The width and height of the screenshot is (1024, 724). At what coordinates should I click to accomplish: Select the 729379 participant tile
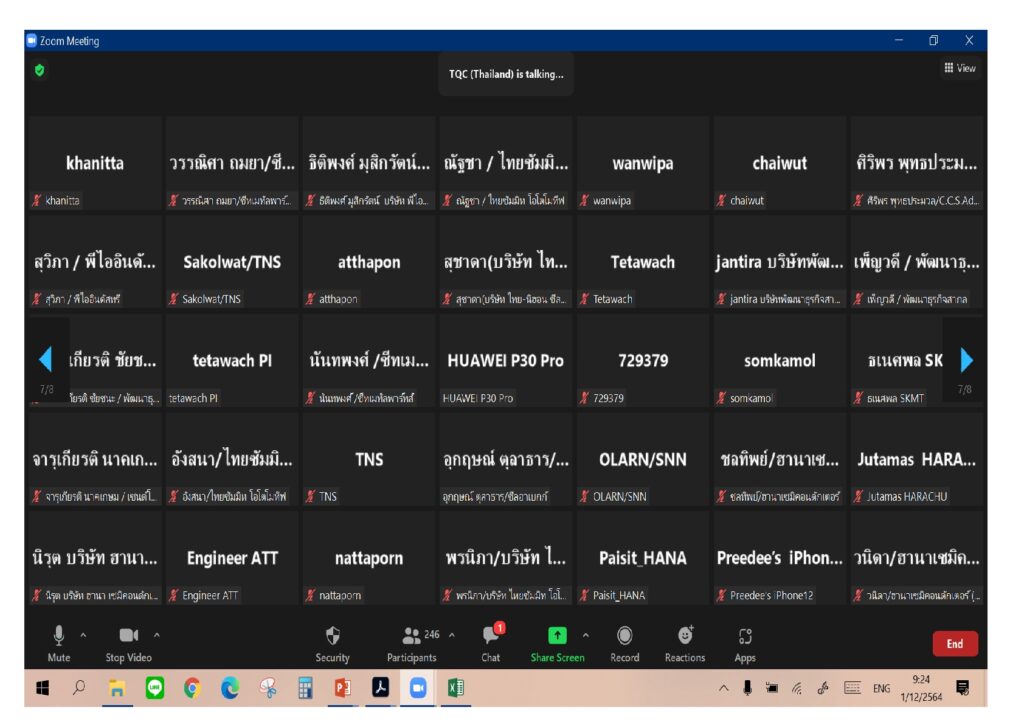click(643, 360)
